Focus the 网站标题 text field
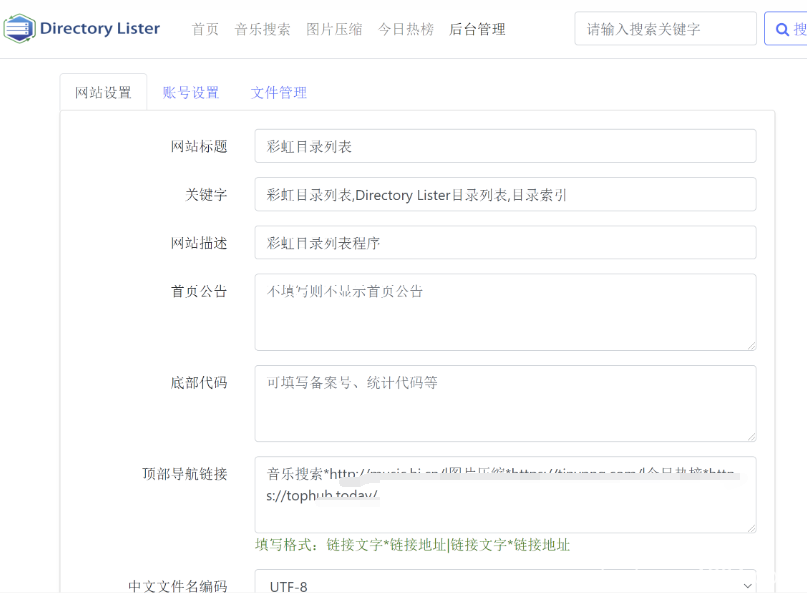 [x=505, y=146]
